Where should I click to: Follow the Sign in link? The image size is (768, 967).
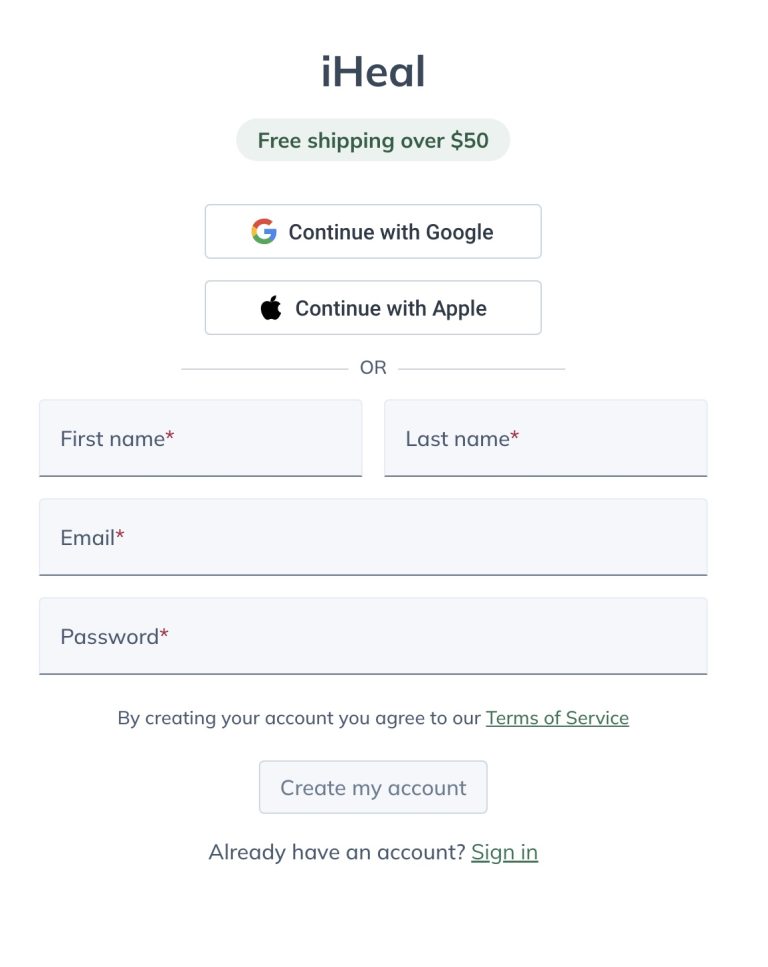[504, 852]
